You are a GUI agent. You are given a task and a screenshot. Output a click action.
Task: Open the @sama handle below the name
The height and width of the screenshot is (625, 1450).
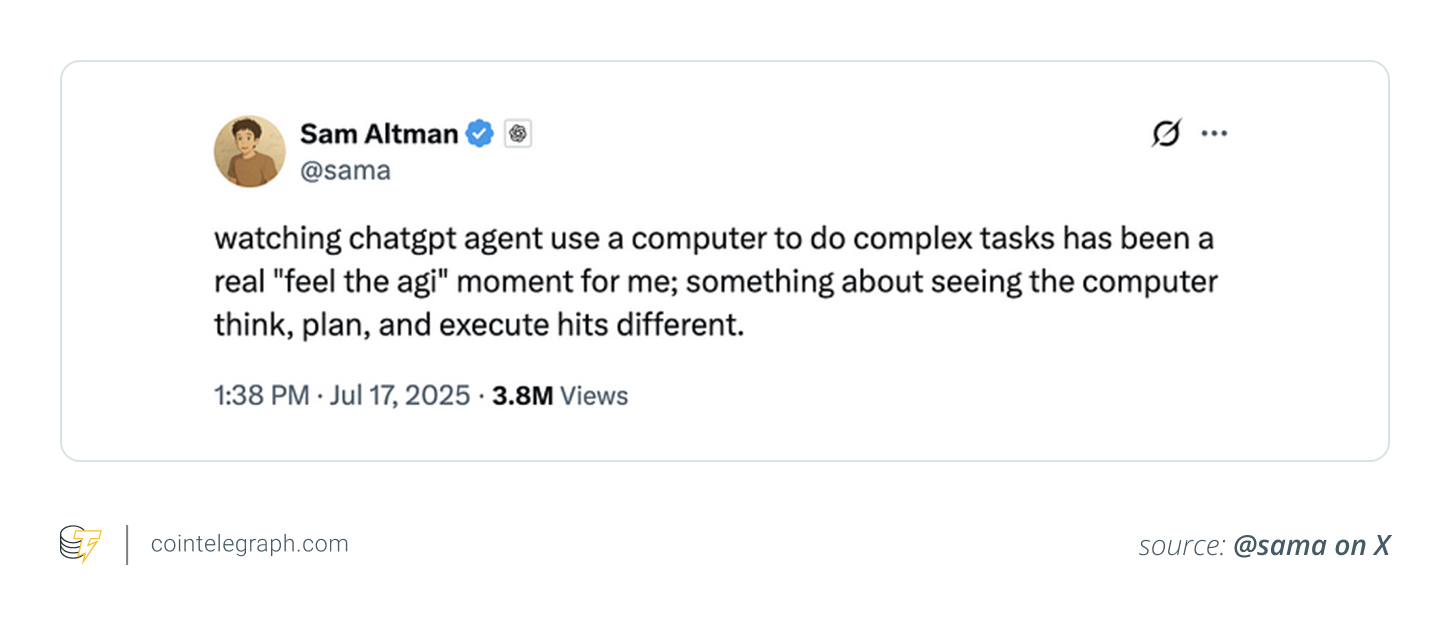[345, 171]
